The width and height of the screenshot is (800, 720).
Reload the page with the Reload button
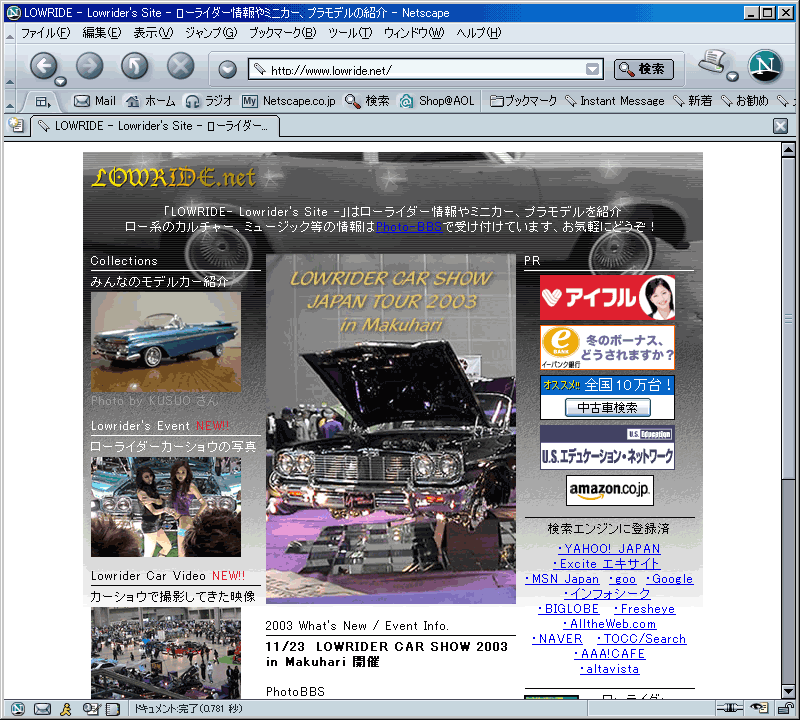click(135, 66)
